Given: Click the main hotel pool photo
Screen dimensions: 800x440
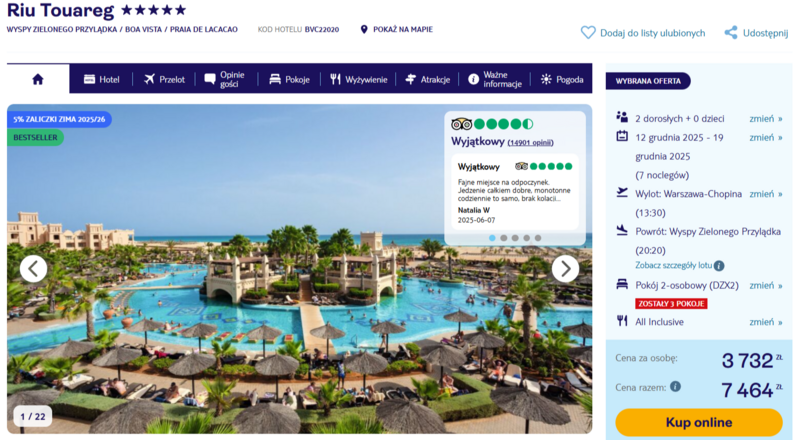Looking at the screenshot, I should (299, 306).
